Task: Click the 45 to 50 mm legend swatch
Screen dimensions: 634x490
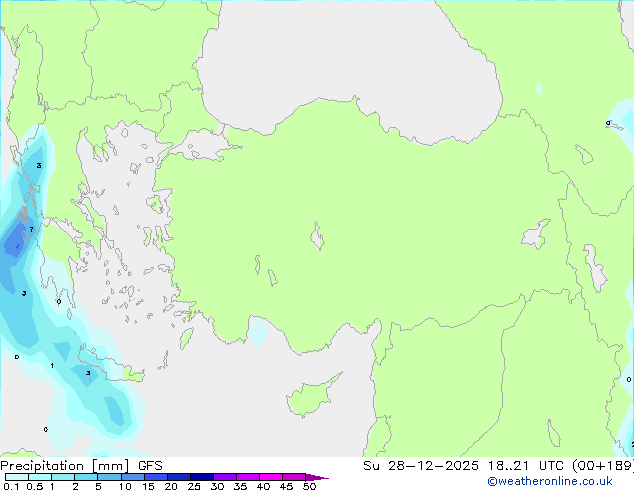Action: point(294,477)
